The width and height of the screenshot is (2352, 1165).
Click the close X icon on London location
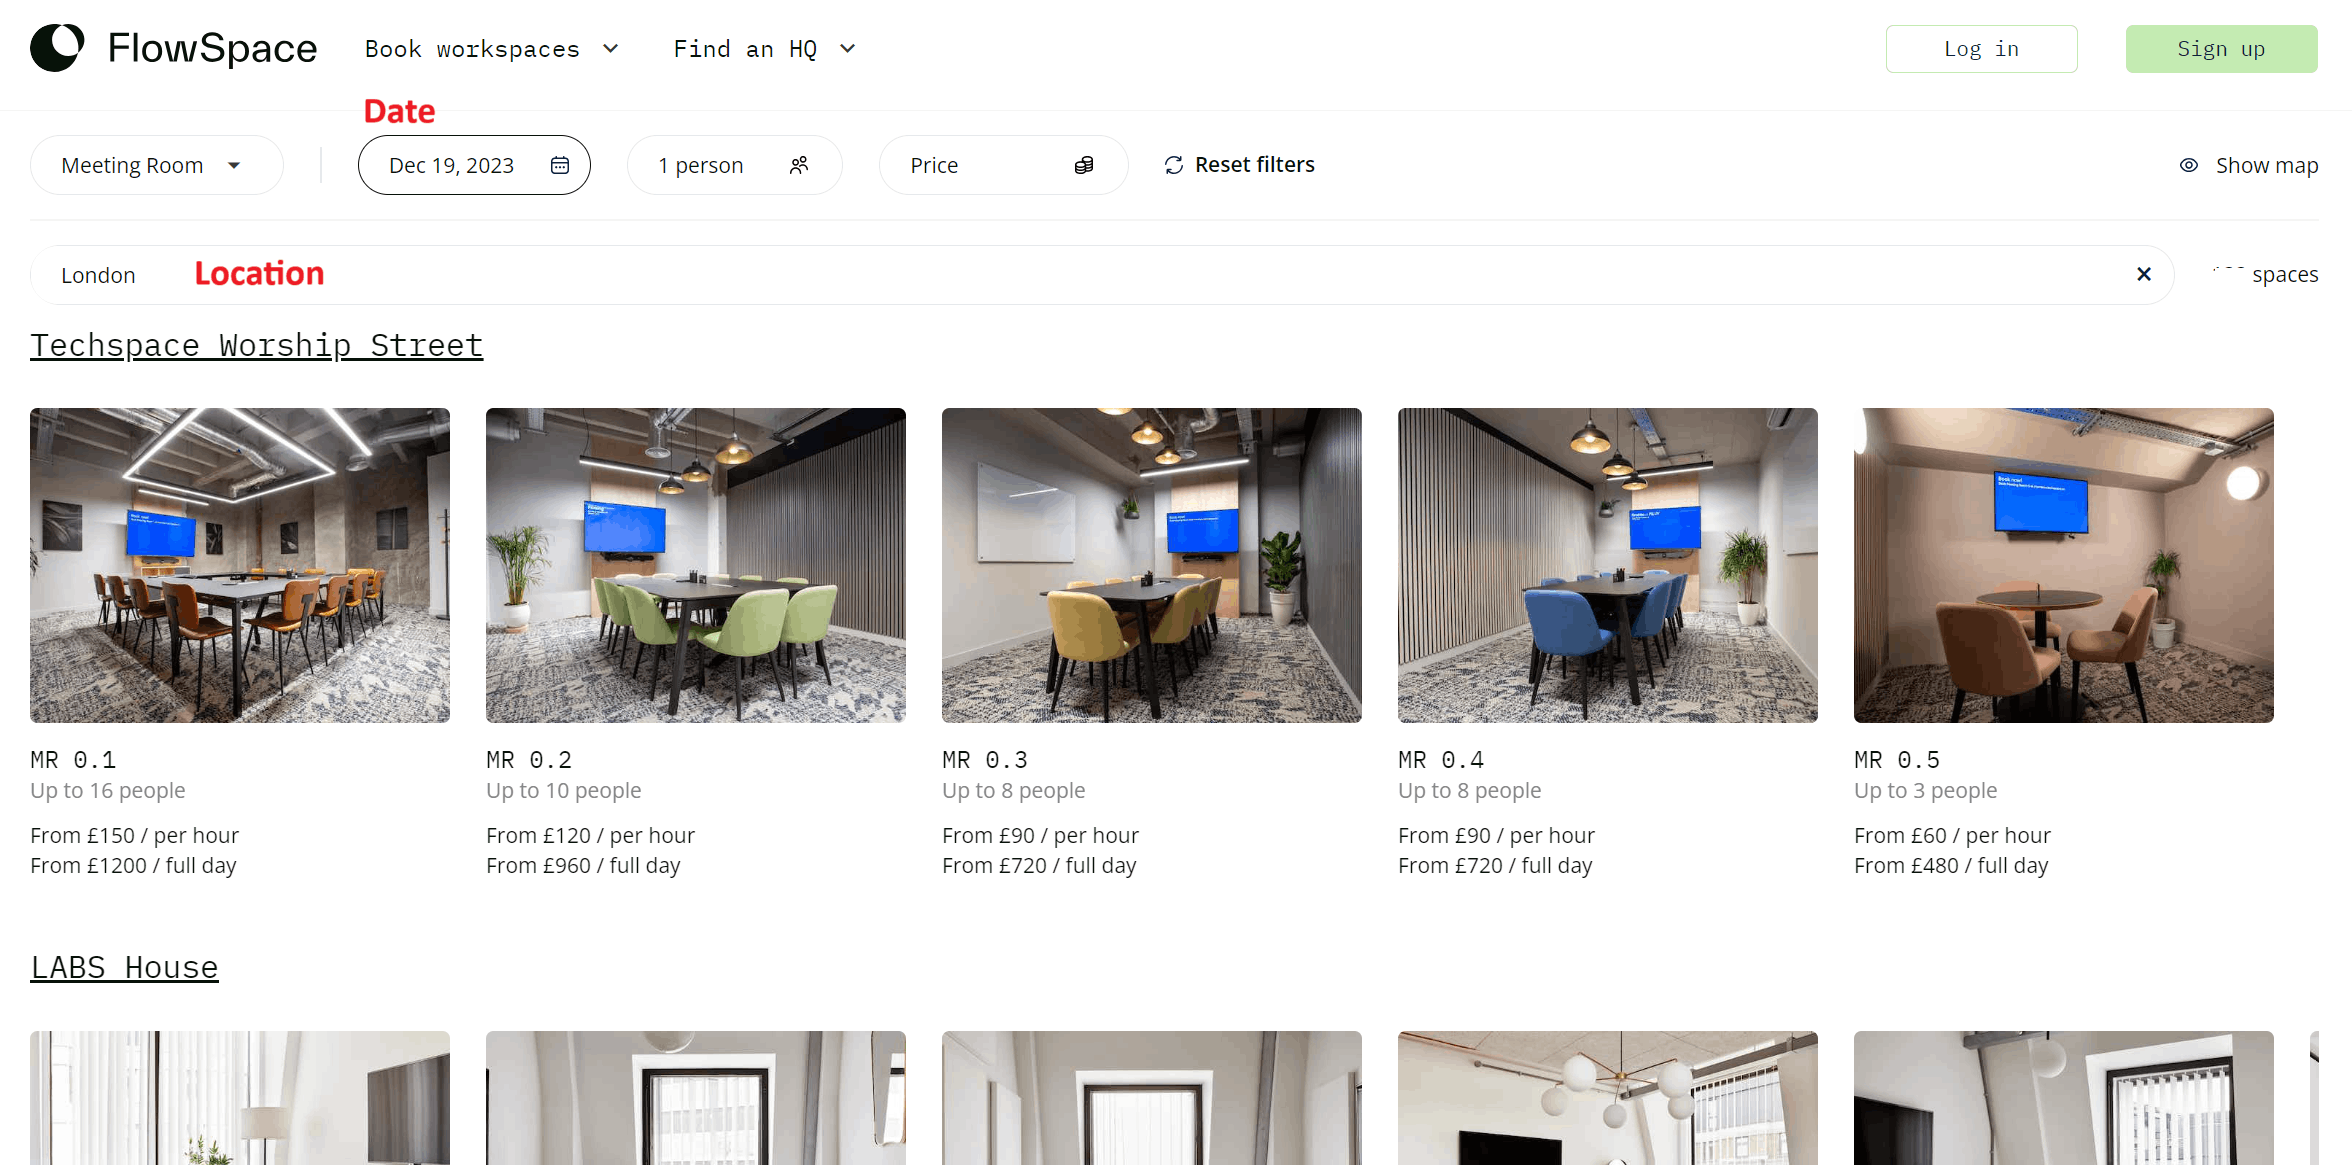click(x=2142, y=273)
